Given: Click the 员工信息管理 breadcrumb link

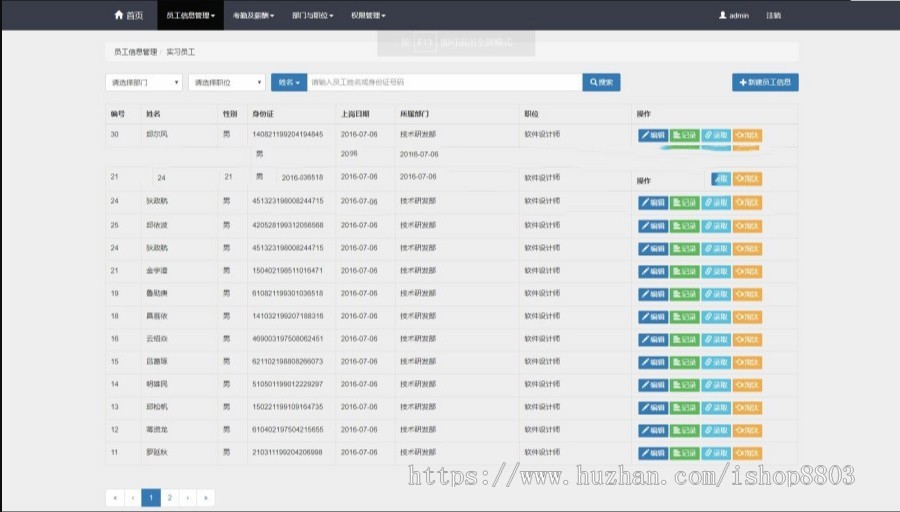Looking at the screenshot, I should [x=135, y=52].
